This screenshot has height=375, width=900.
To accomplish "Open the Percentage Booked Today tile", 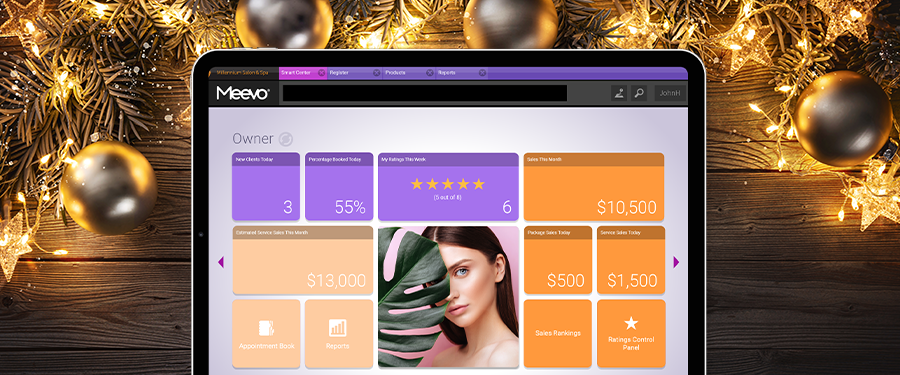I will 339,186.
